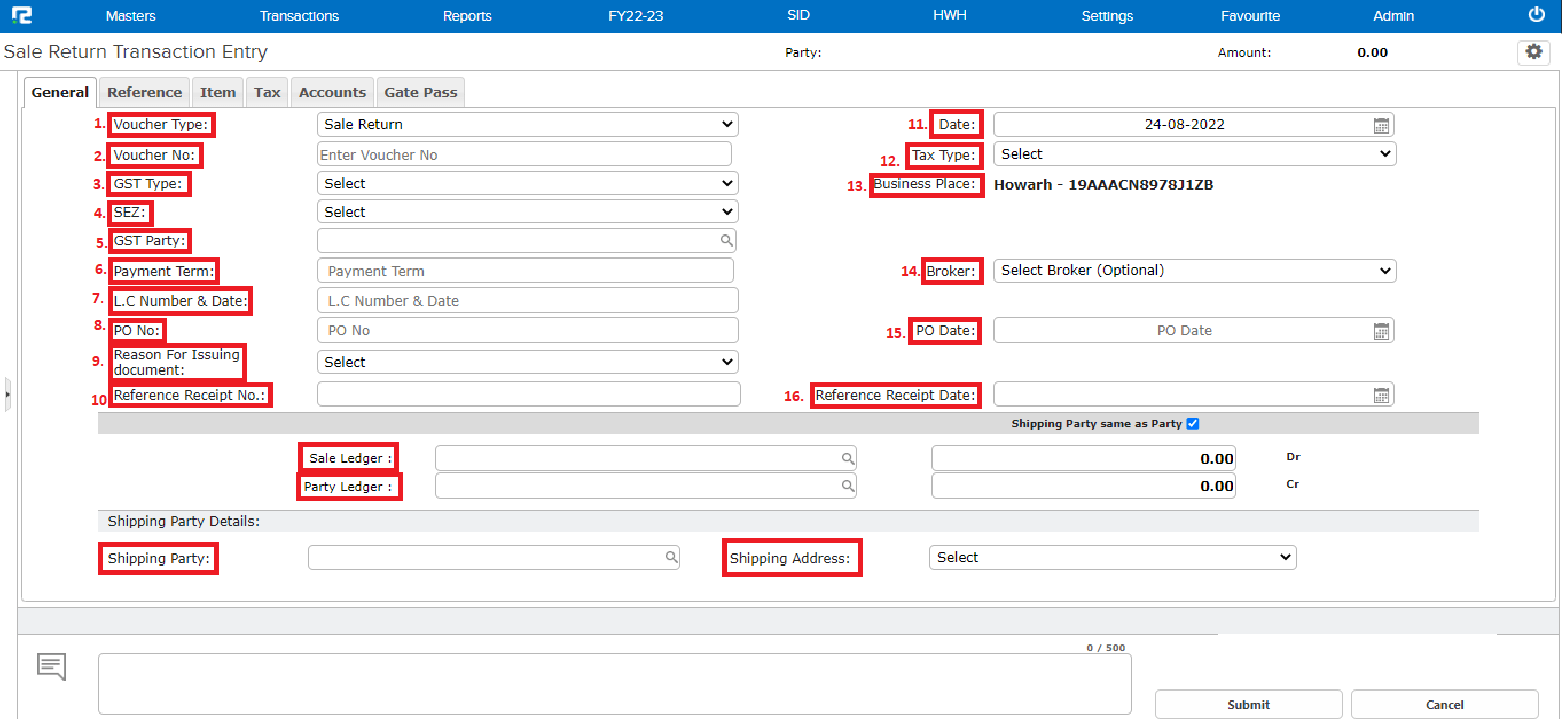The width and height of the screenshot is (1562, 720).
Task: Click the Party Ledger search icon
Action: point(847,486)
